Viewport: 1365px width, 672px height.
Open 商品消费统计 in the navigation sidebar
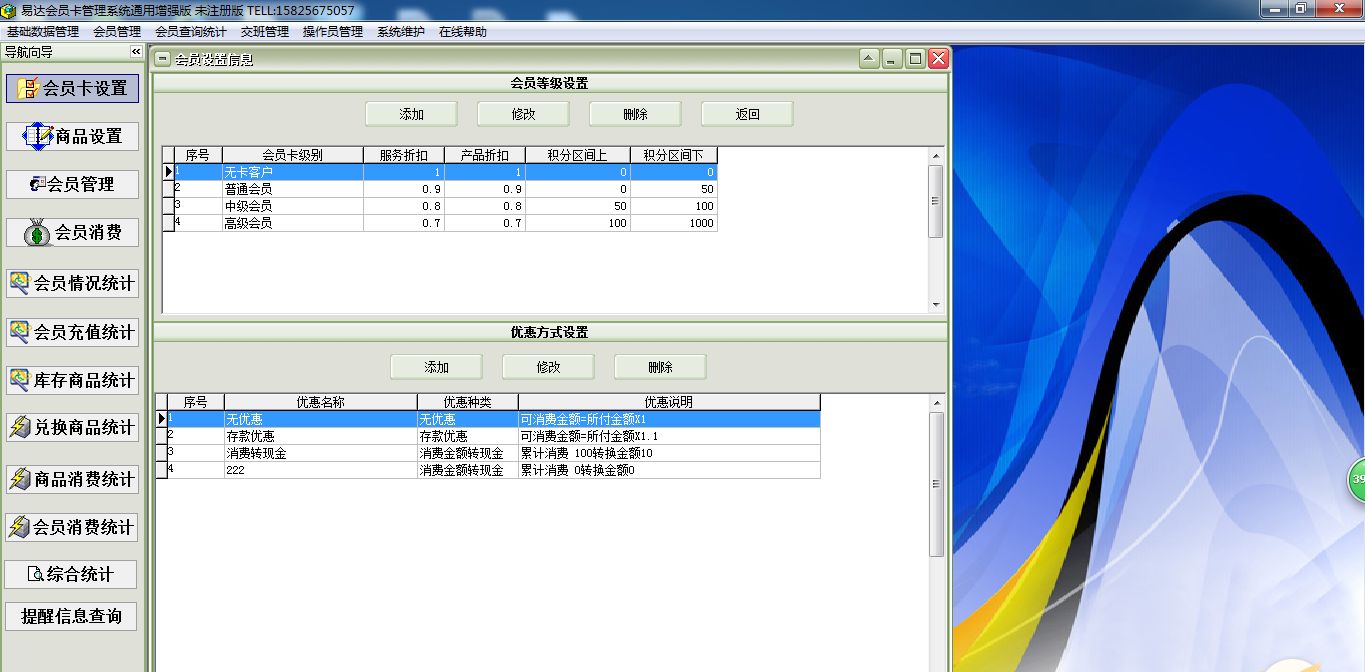pos(72,479)
